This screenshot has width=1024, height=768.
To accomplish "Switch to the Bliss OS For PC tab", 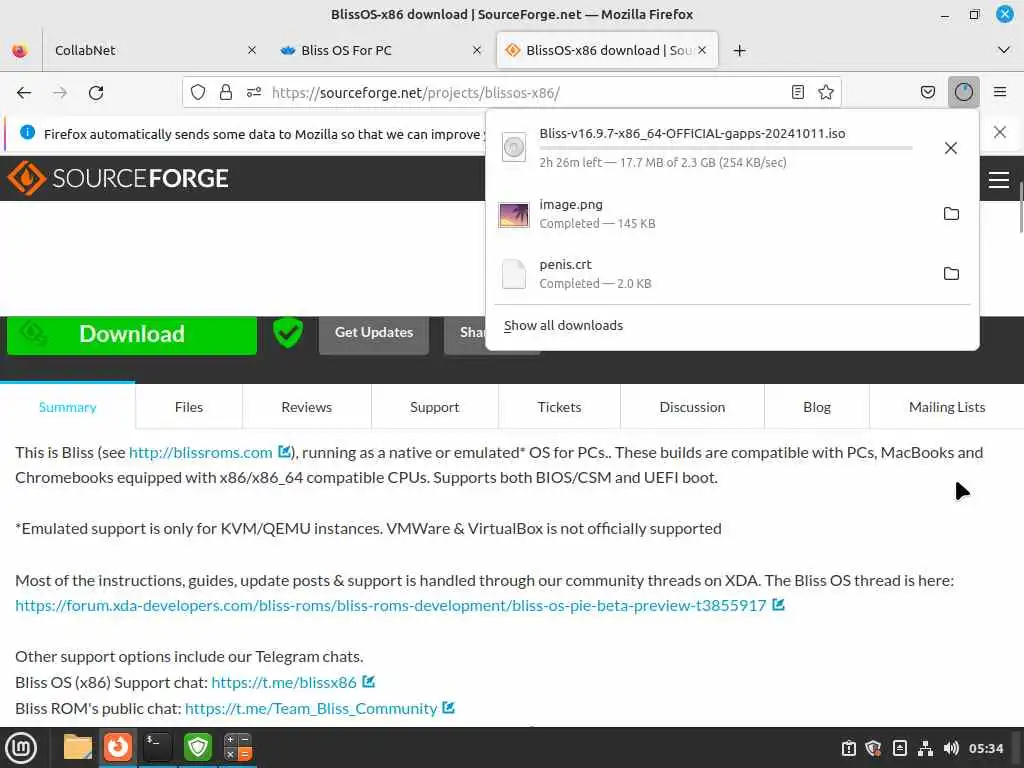I will pyautogui.click(x=382, y=50).
